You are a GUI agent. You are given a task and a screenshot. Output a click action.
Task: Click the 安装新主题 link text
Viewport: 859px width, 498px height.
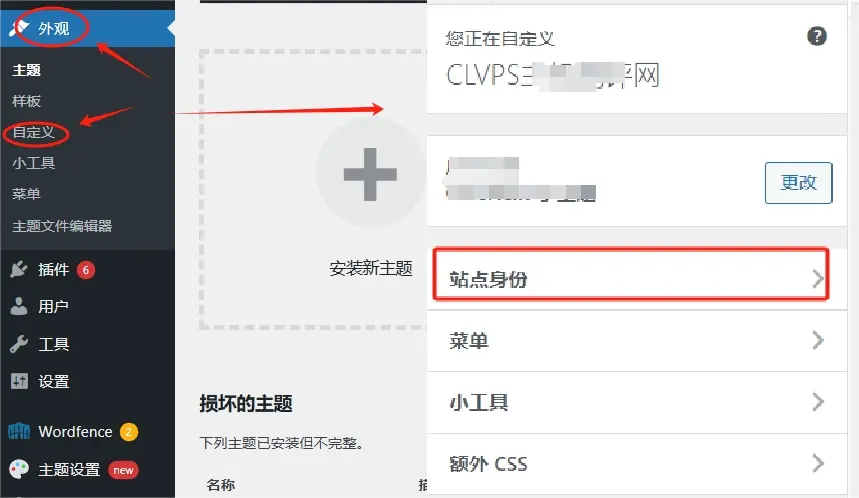coord(371,268)
